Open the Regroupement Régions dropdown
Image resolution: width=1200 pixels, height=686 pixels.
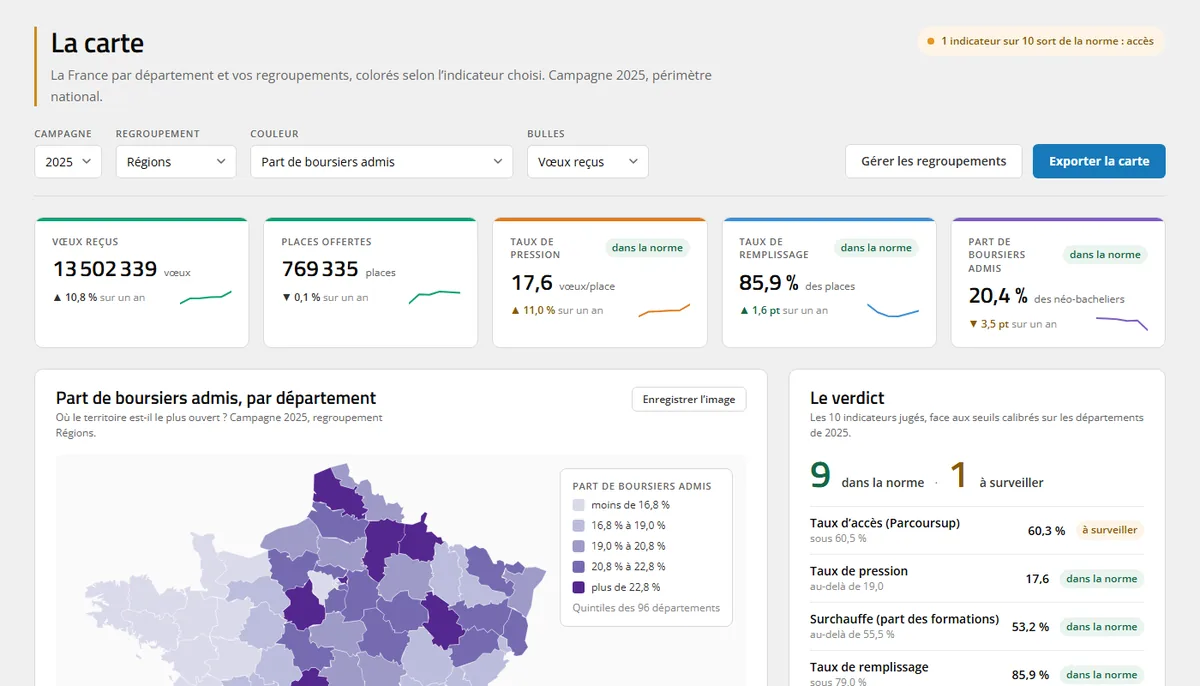(176, 162)
